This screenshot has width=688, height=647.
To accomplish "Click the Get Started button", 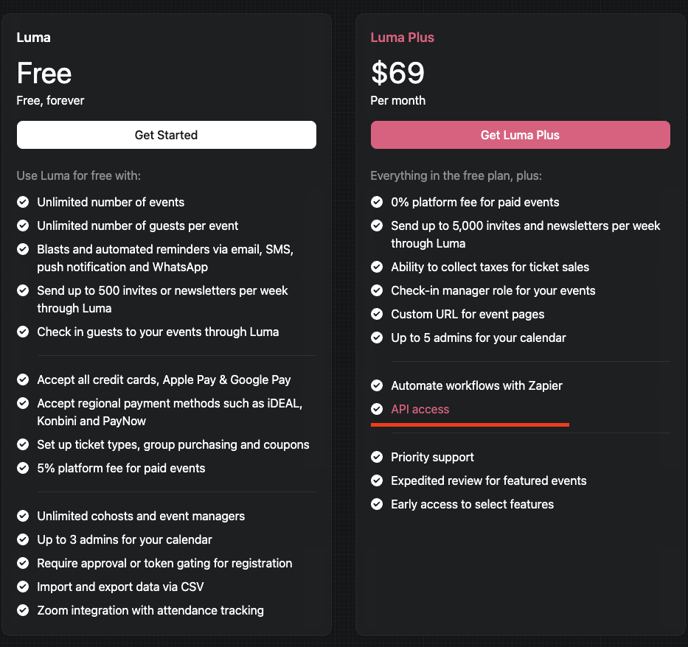I will tap(166, 135).
